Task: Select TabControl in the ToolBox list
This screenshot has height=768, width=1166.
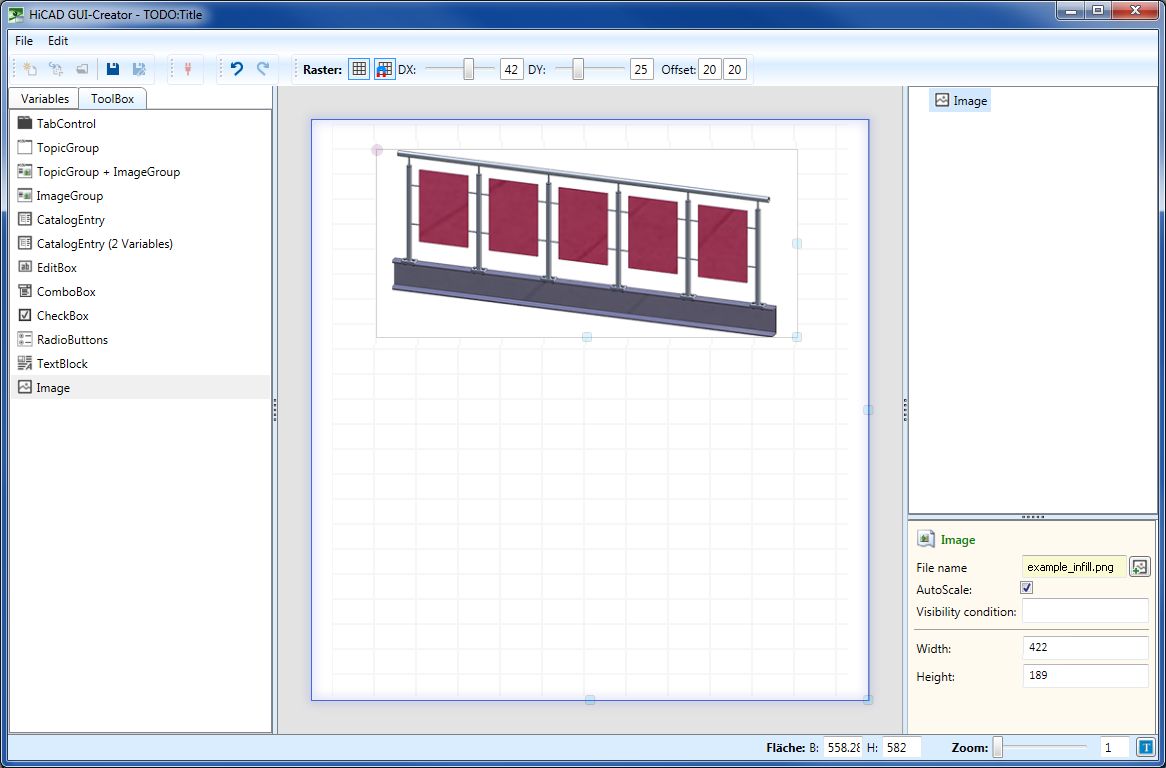Action: pos(66,124)
